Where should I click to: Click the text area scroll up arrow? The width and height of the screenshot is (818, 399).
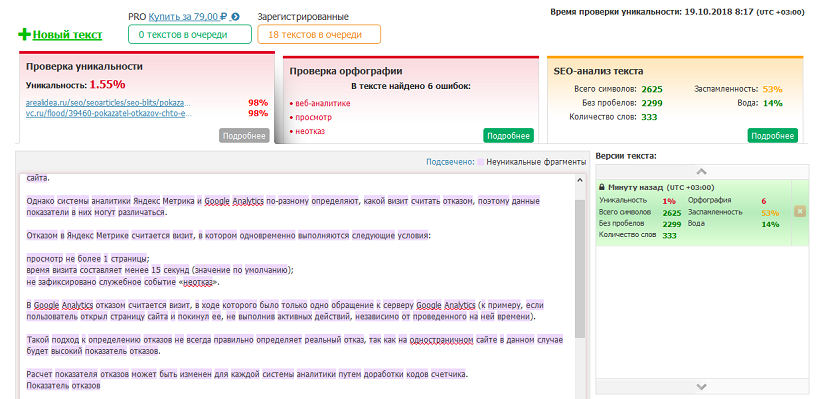point(580,180)
